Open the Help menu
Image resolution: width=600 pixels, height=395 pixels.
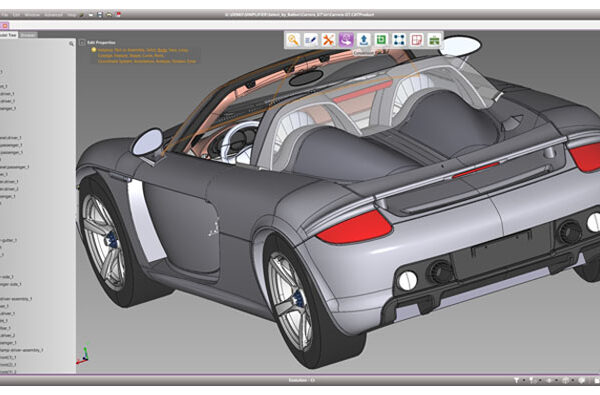coord(72,15)
